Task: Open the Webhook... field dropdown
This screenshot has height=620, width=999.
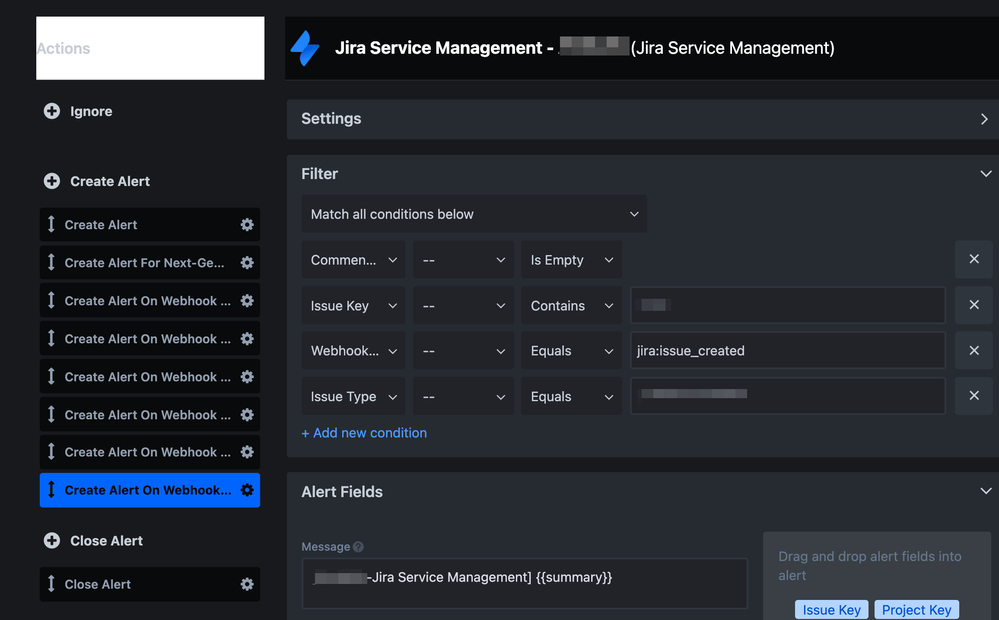Action: pyautogui.click(x=353, y=351)
